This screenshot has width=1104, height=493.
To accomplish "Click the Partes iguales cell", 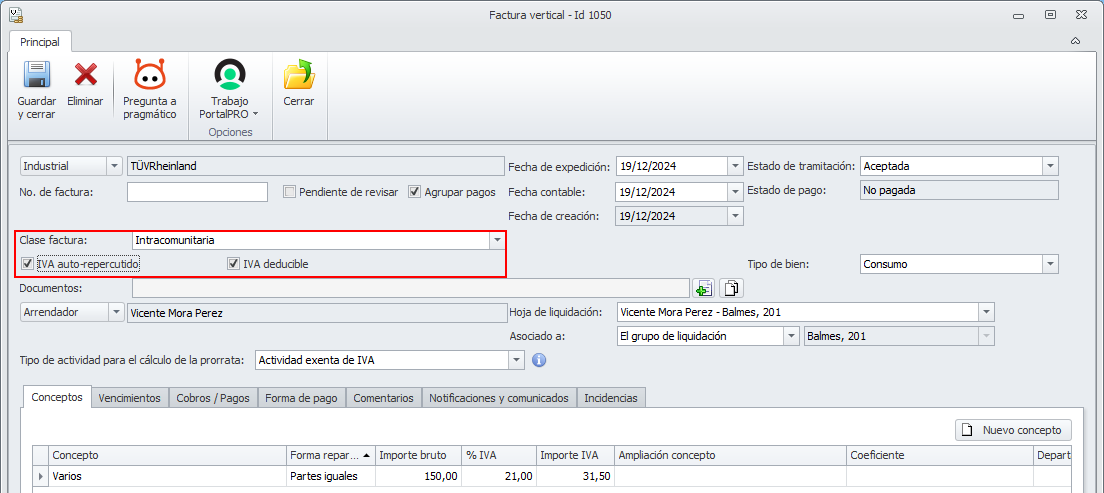I will click(331, 476).
